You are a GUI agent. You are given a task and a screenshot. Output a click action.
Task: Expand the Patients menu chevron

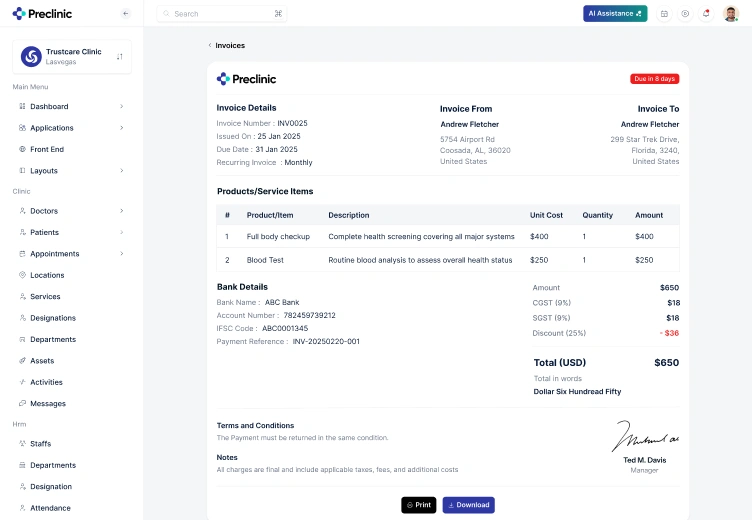coord(121,232)
